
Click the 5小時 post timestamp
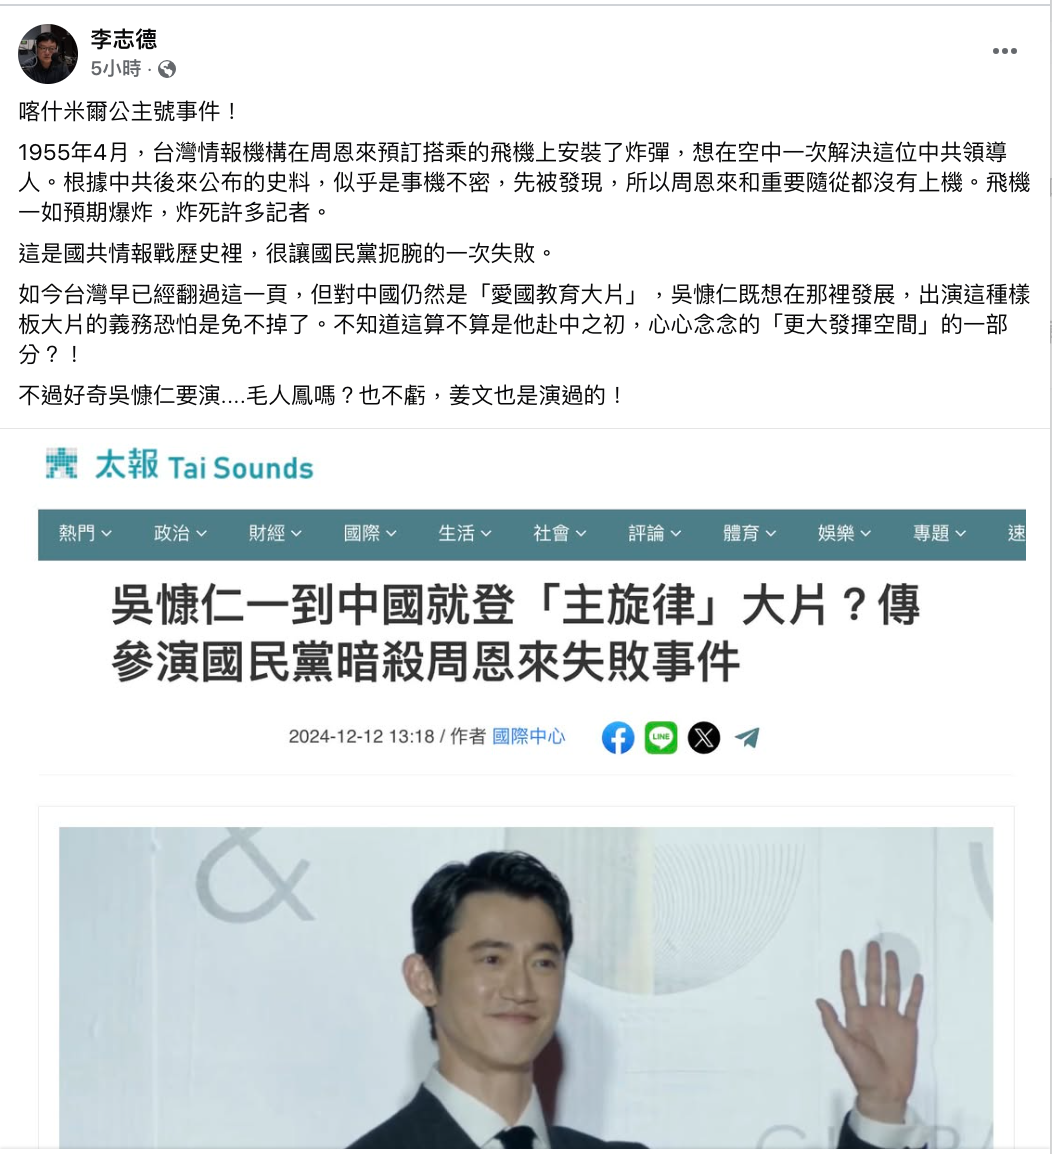(x=116, y=69)
